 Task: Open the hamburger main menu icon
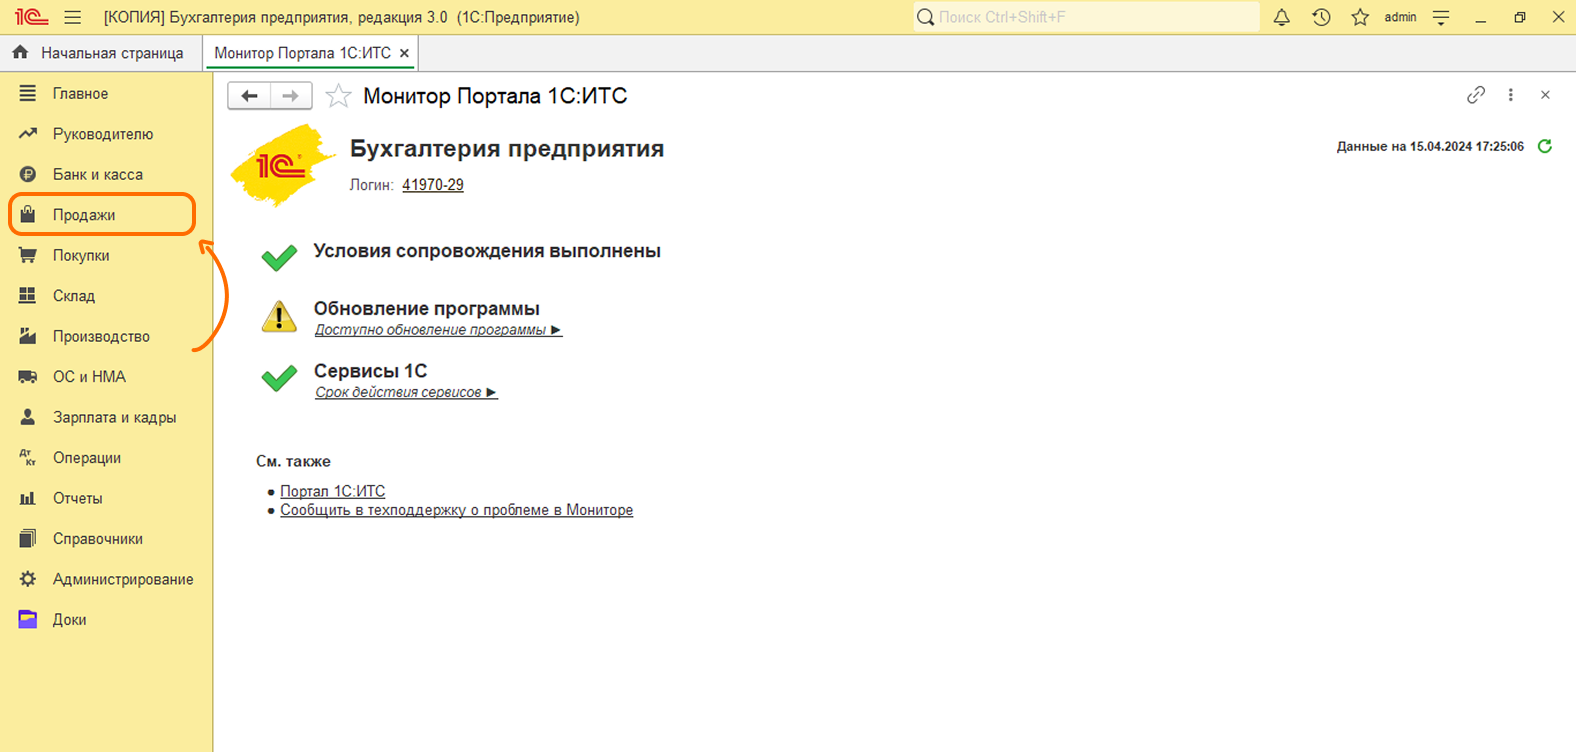[x=72, y=17]
